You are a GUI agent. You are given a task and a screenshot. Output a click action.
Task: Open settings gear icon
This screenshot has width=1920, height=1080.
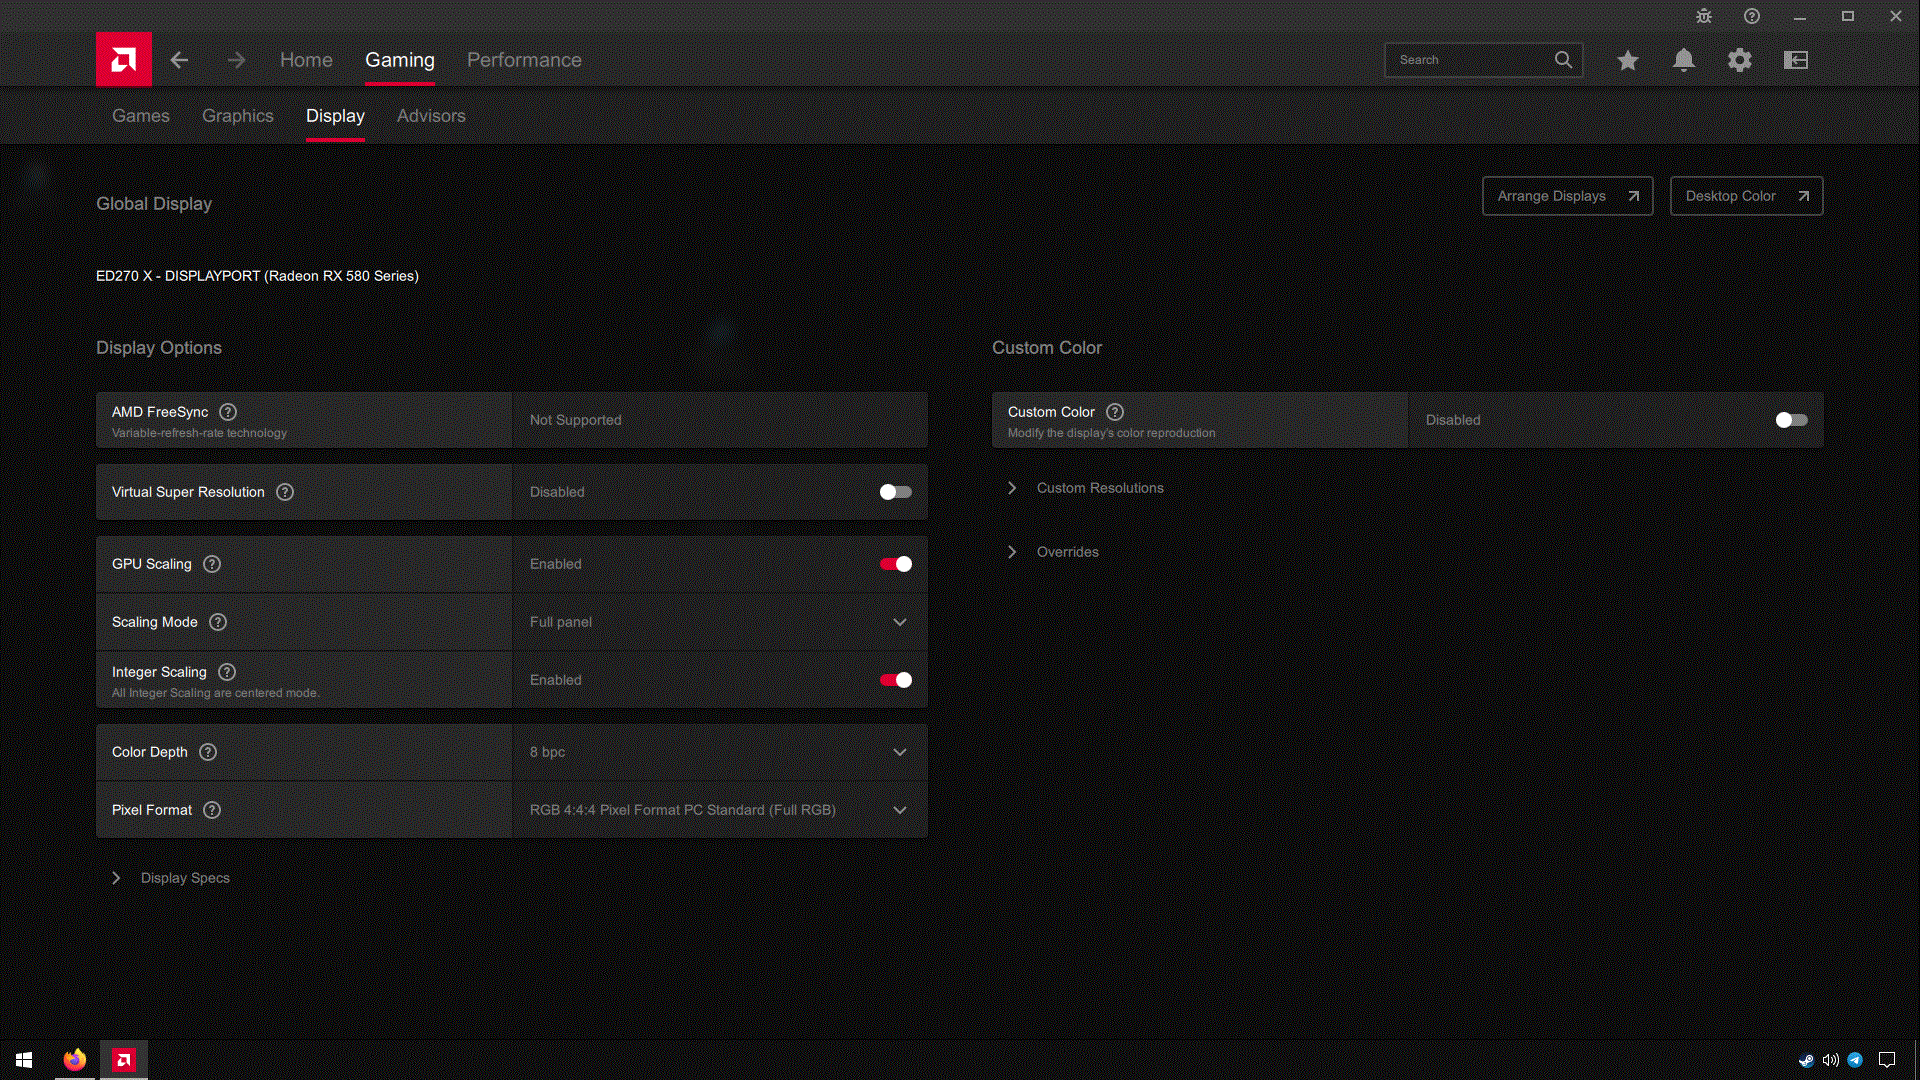1740,60
